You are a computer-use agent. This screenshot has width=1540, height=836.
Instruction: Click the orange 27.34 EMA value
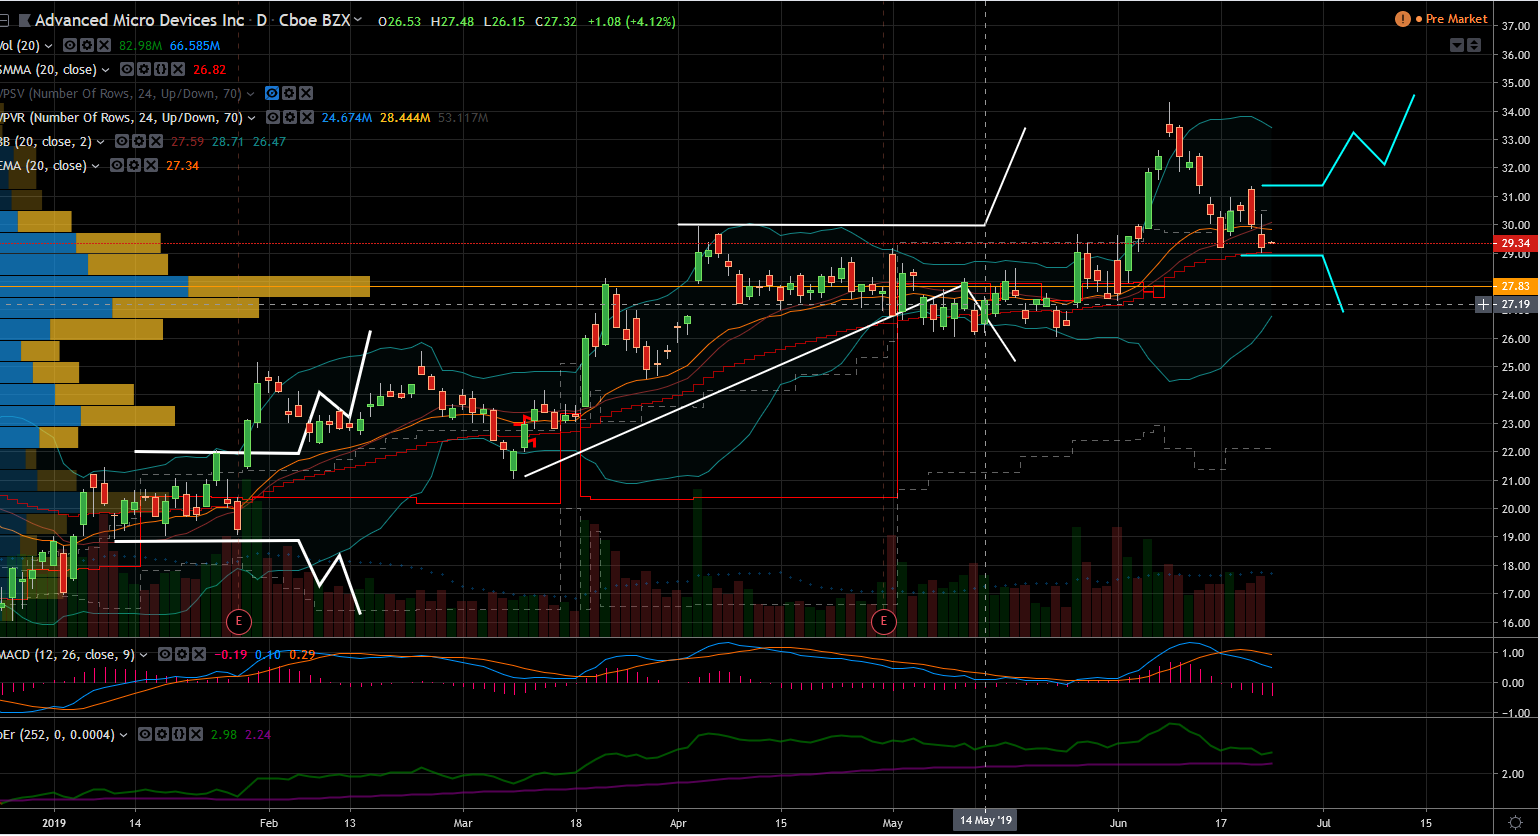182,166
